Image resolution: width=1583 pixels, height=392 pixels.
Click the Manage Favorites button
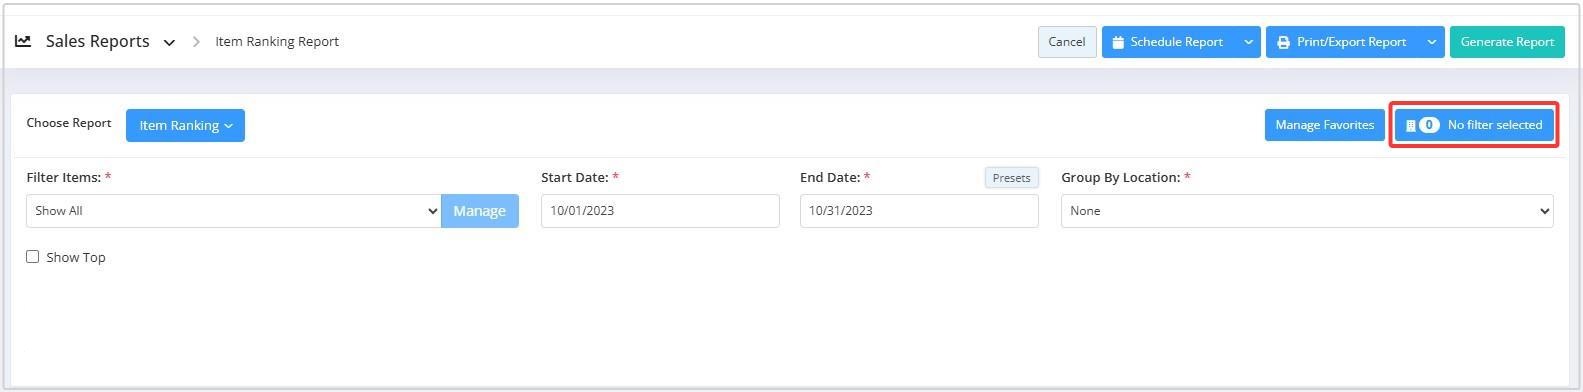[x=1324, y=125]
